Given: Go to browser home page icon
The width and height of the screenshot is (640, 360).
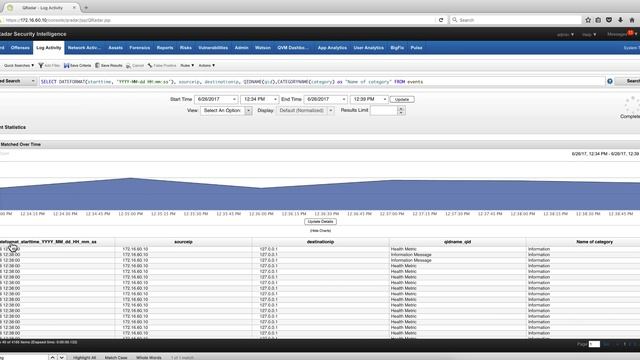Looking at the screenshot, I should pyautogui.click(x=632, y=20).
